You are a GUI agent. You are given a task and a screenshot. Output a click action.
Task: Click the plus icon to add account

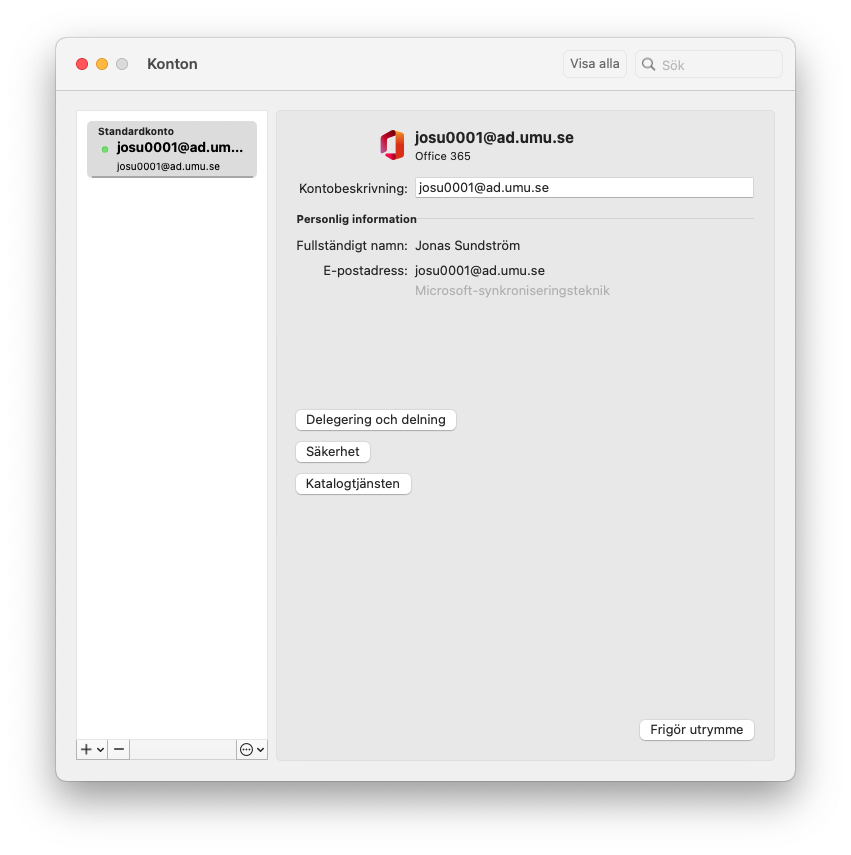tap(86, 749)
